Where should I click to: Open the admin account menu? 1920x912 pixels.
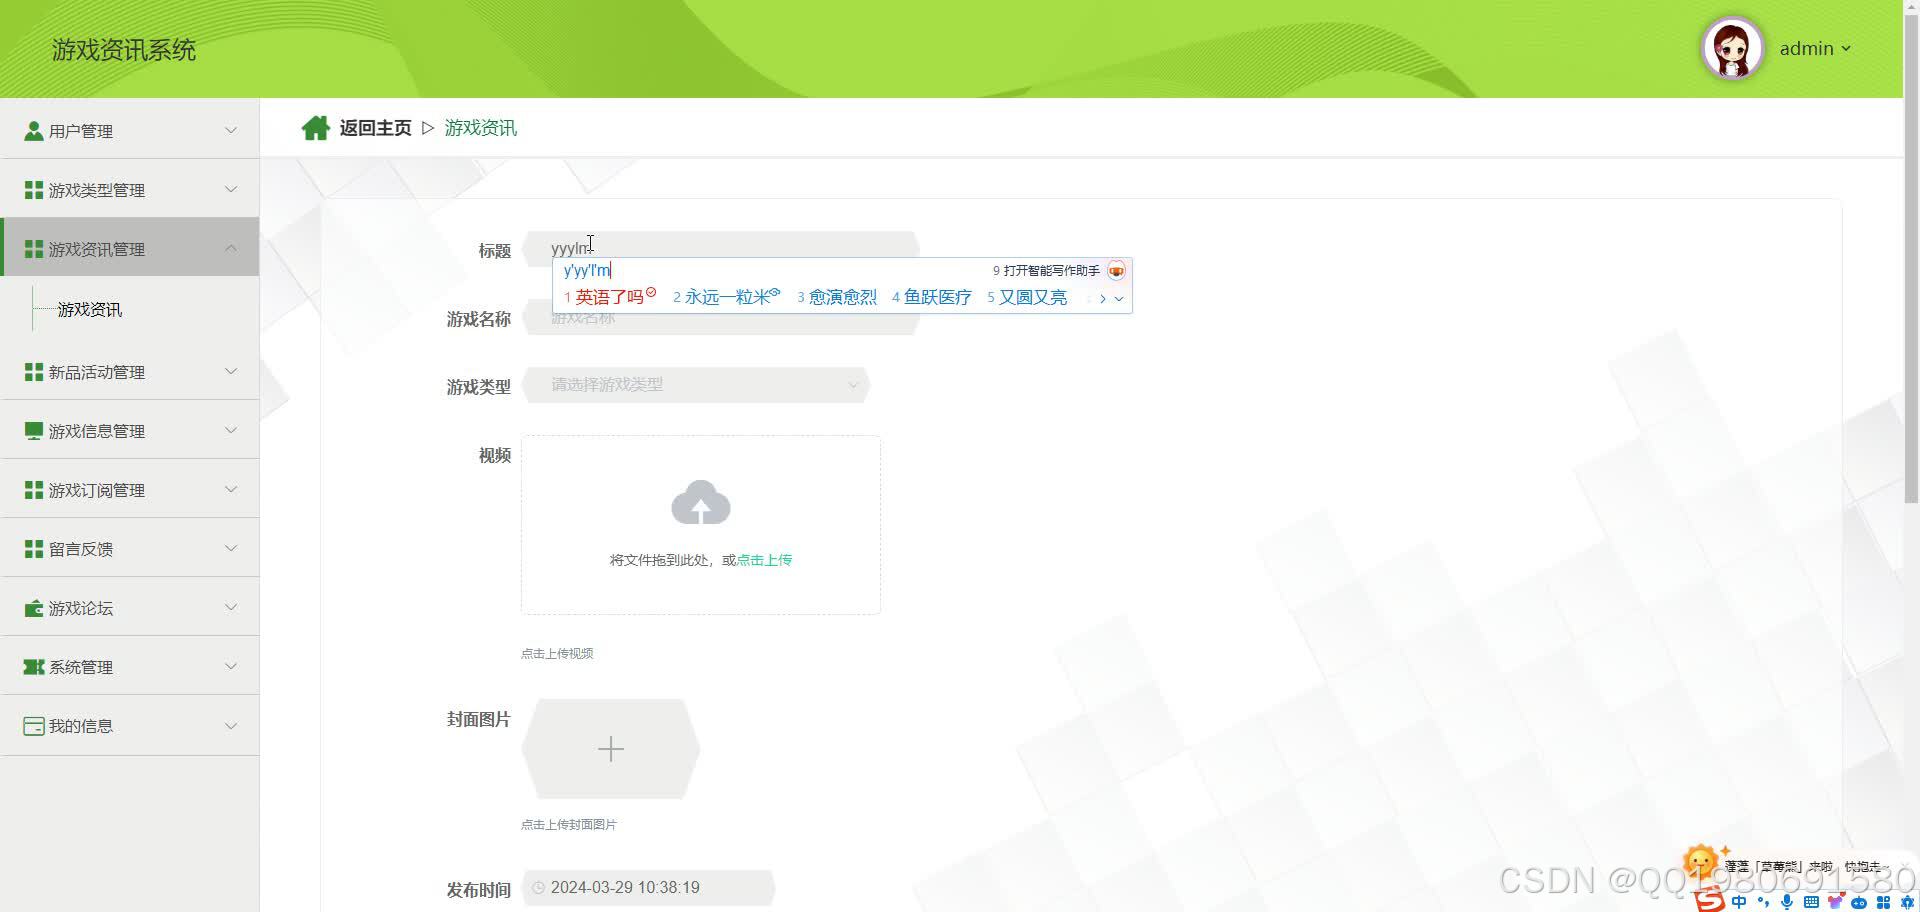click(x=1816, y=47)
